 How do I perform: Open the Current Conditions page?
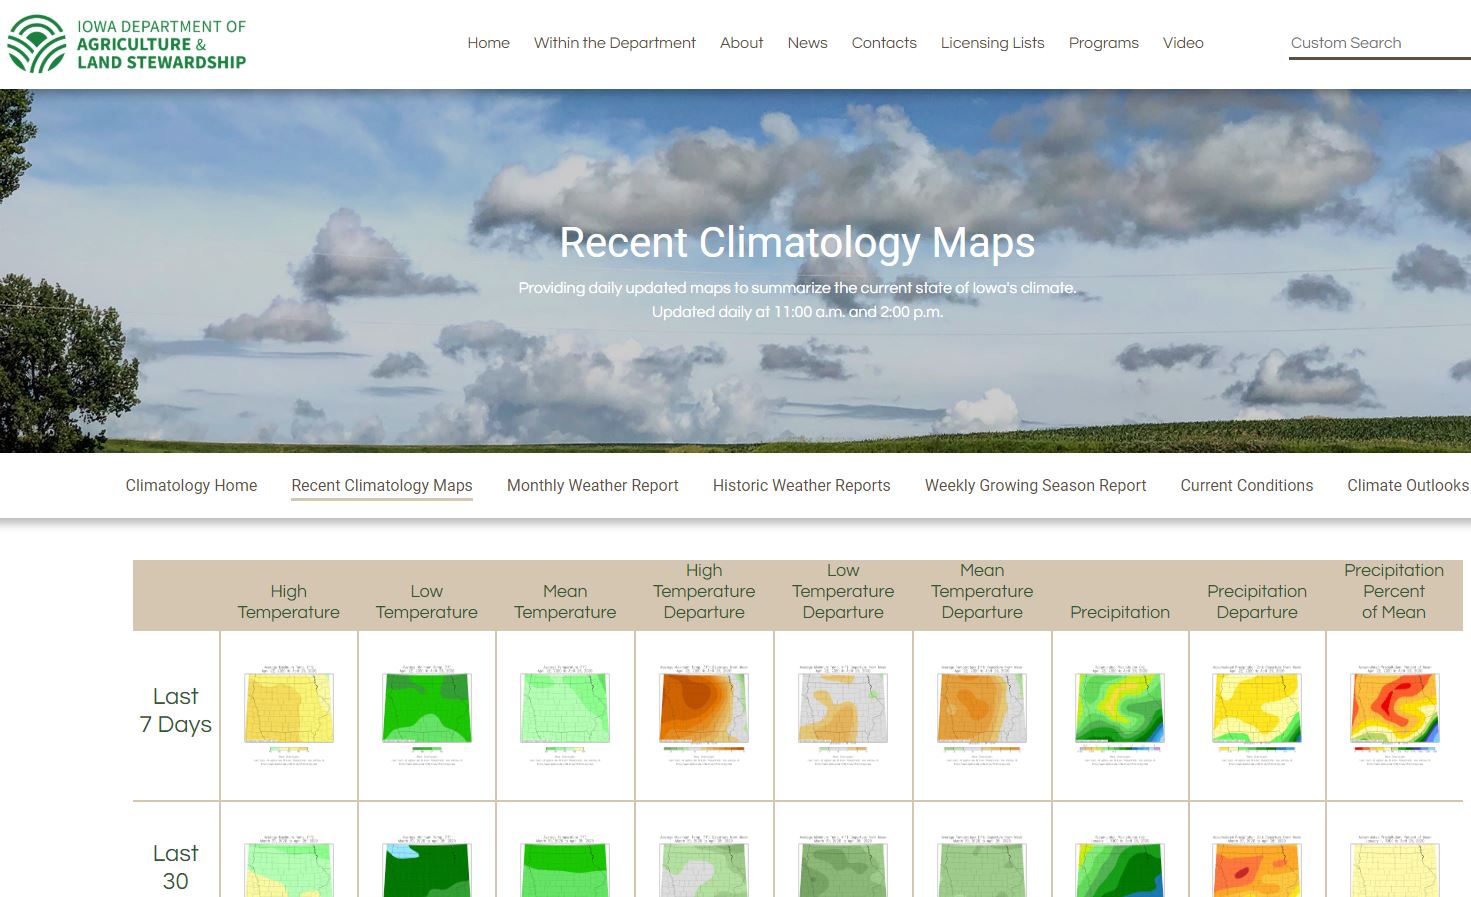tap(1246, 485)
